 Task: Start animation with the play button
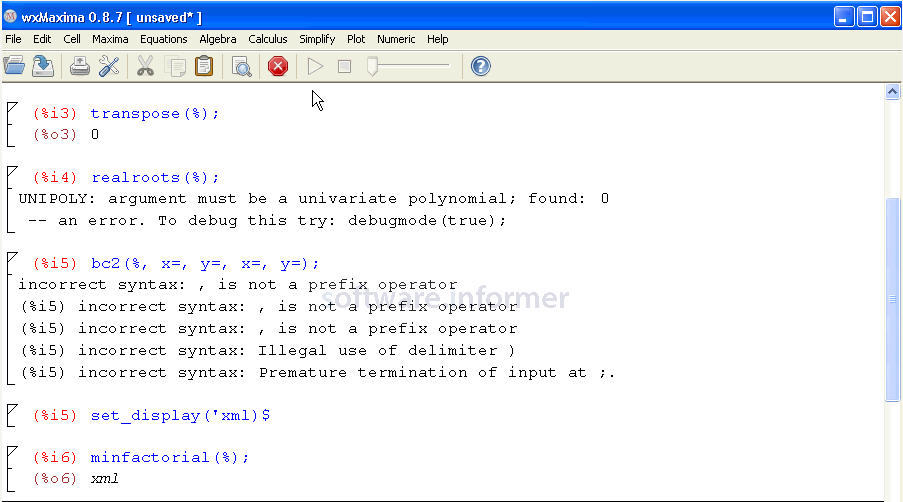[316, 66]
